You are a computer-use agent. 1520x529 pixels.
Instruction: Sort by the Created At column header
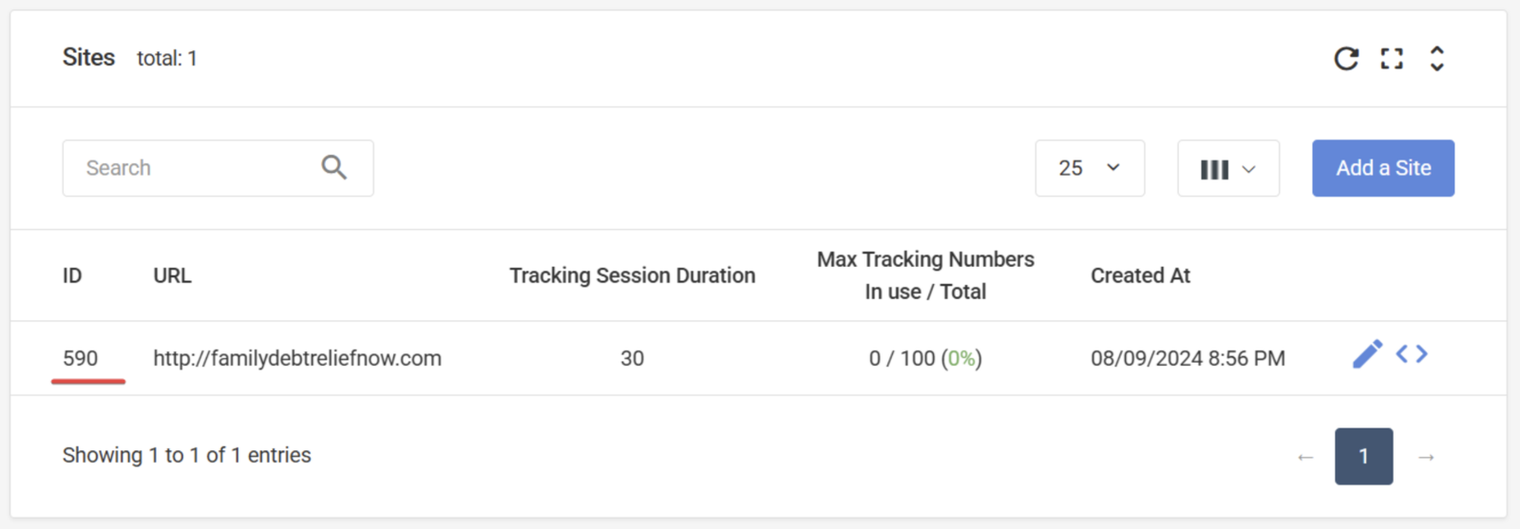[x=1140, y=276]
